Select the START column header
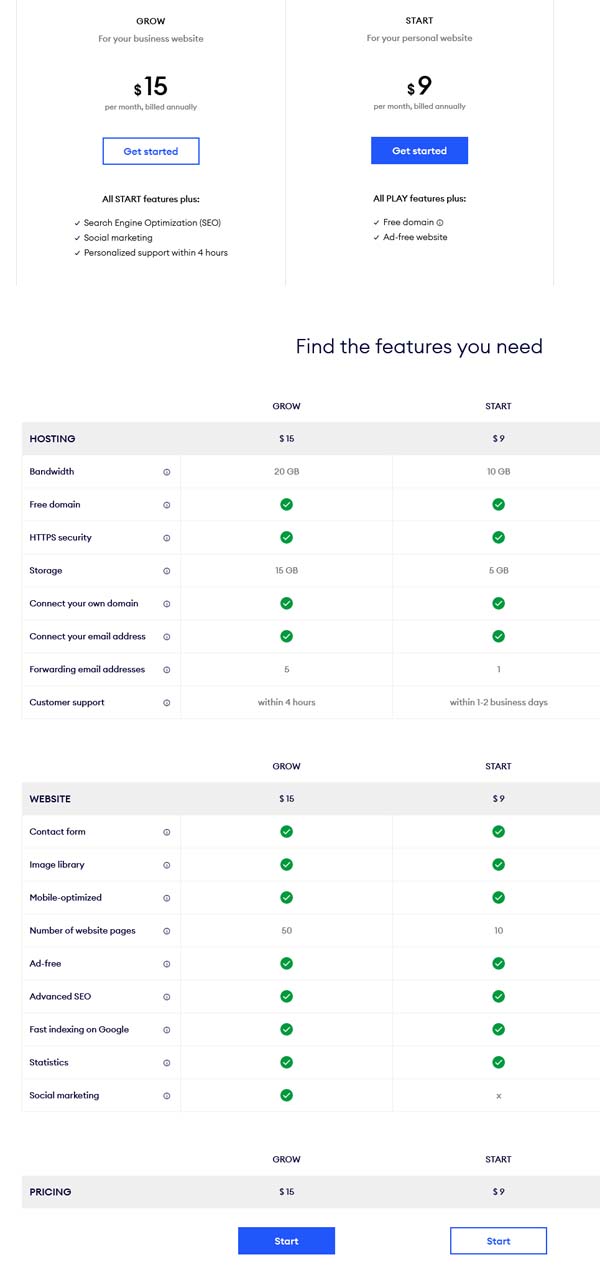600x1275 pixels. click(498, 406)
